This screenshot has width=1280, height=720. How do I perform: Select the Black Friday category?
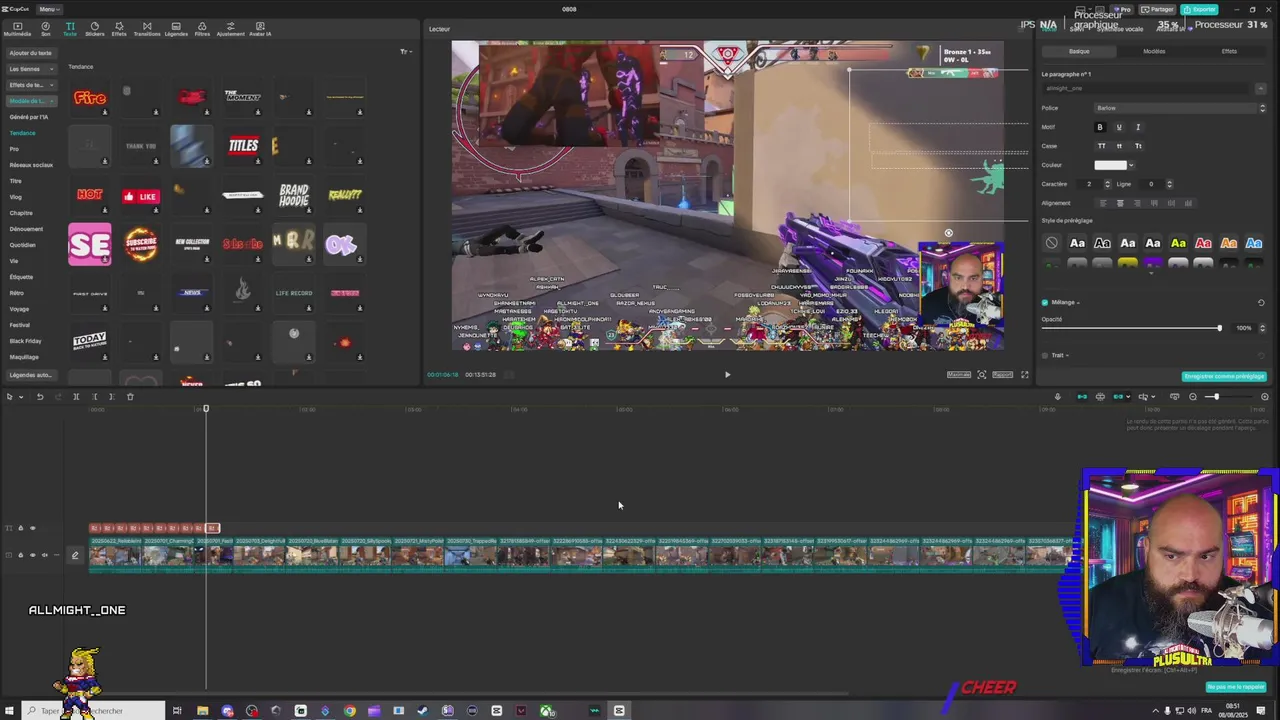tap(26, 341)
